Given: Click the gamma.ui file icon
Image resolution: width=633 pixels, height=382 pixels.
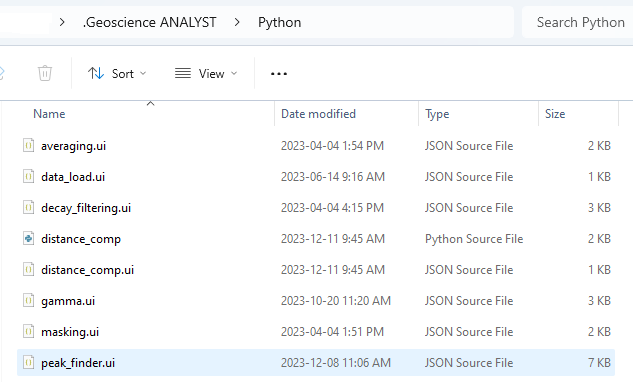Looking at the screenshot, I should click(28, 300).
